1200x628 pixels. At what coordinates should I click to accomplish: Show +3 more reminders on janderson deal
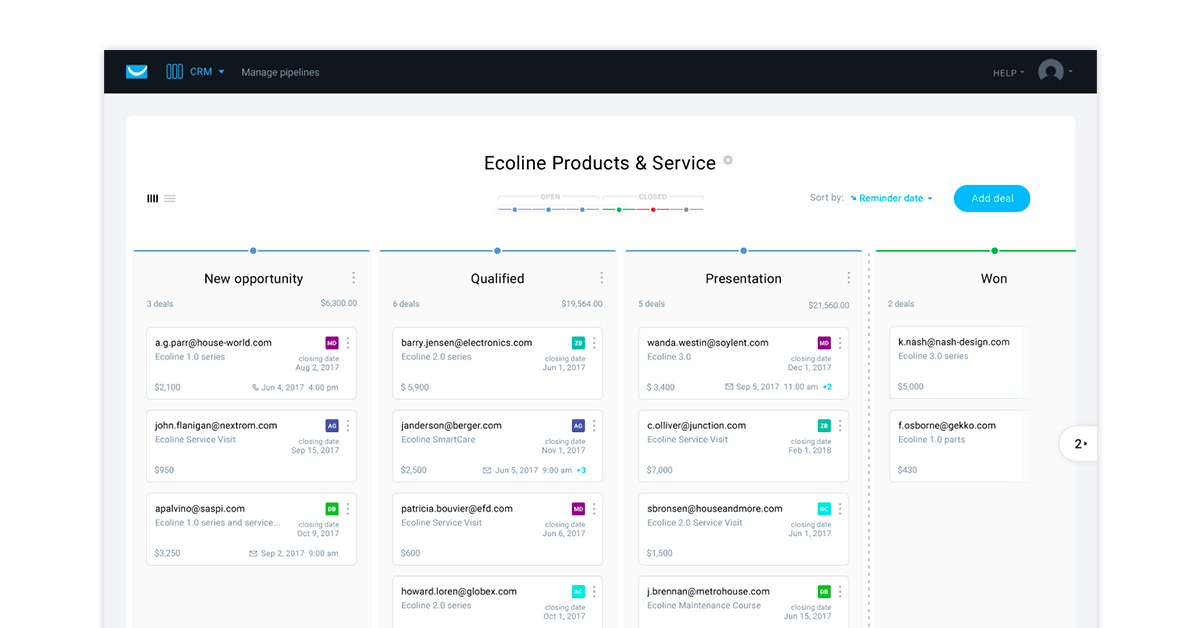click(581, 470)
